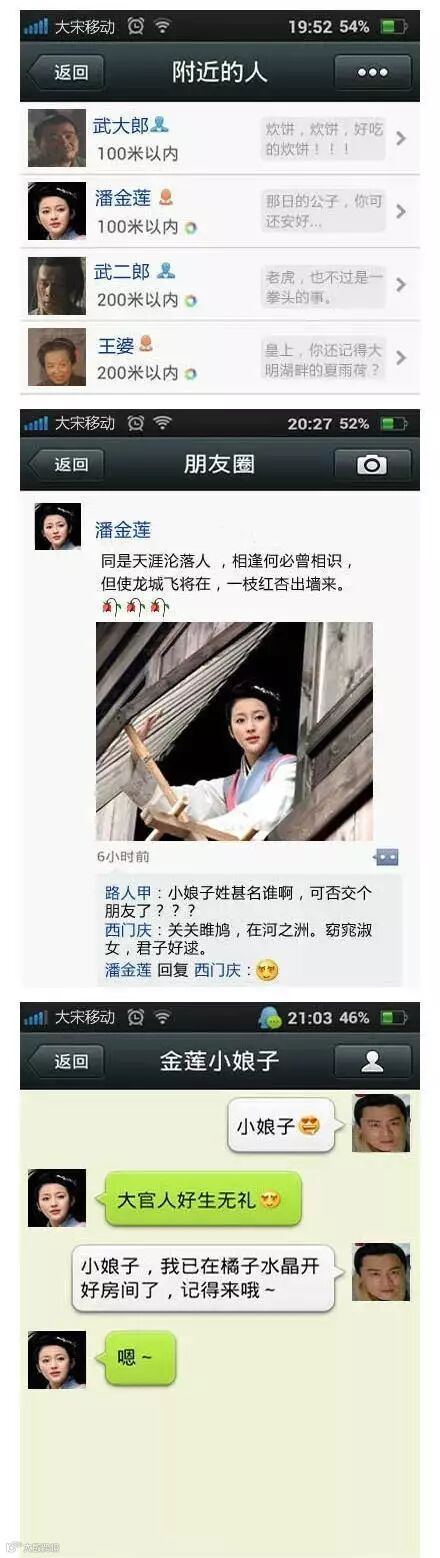Open 武大郎's avatar in nearby list
This screenshot has width=440, height=1558.
pos(56,138)
